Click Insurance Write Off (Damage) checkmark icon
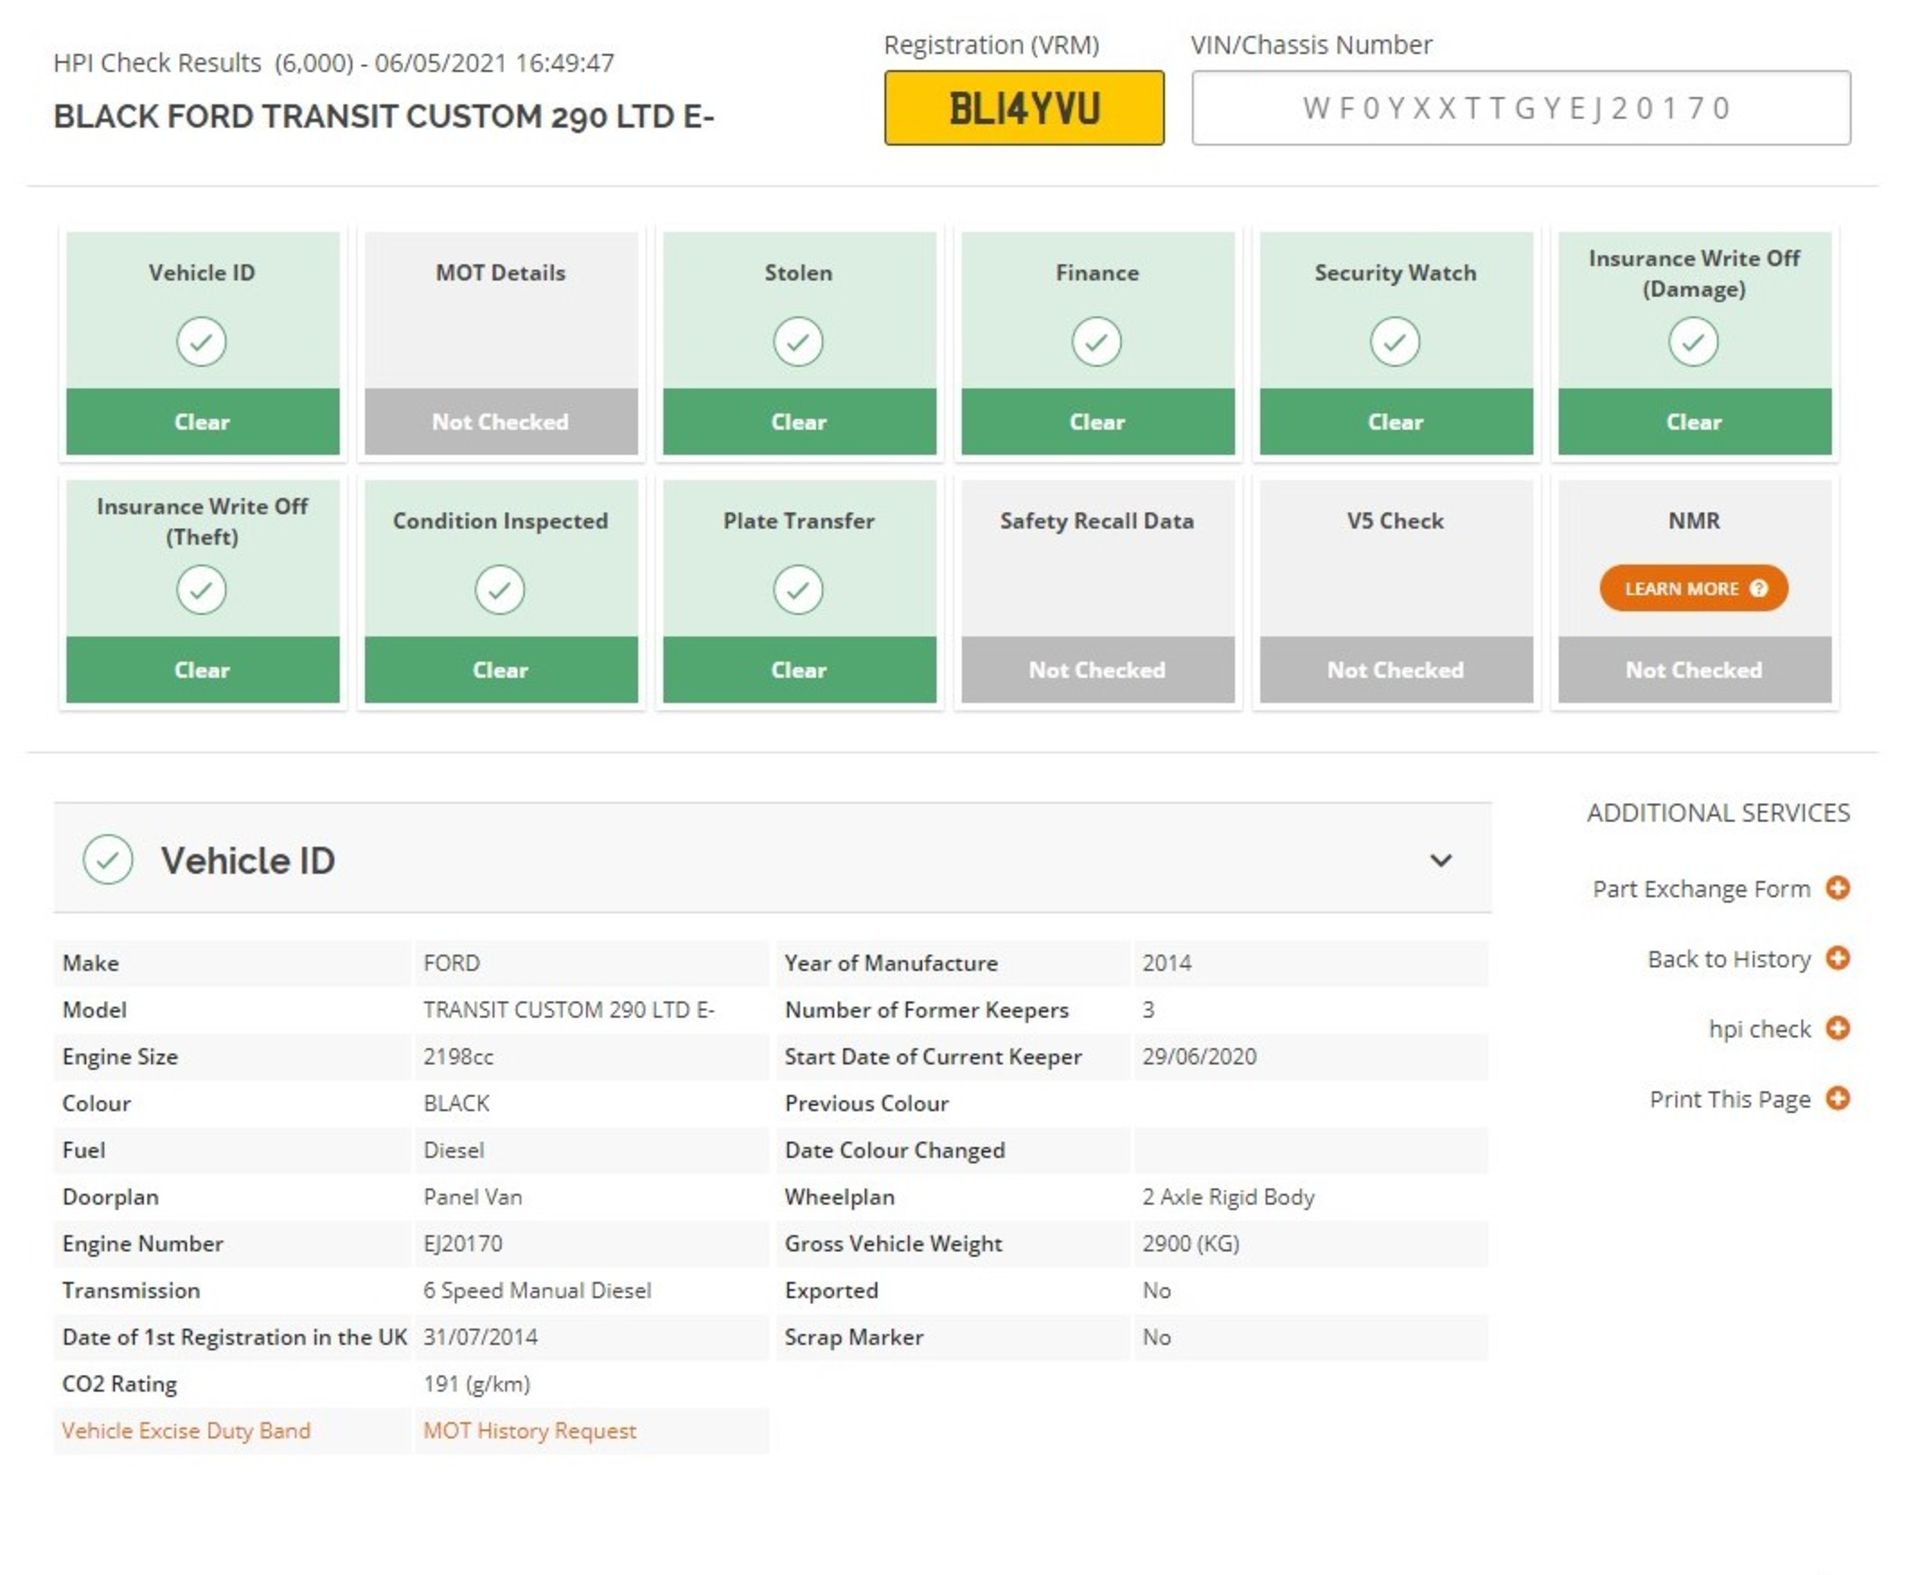Image resolution: width=1920 pixels, height=1575 pixels. pyautogui.click(x=1693, y=341)
